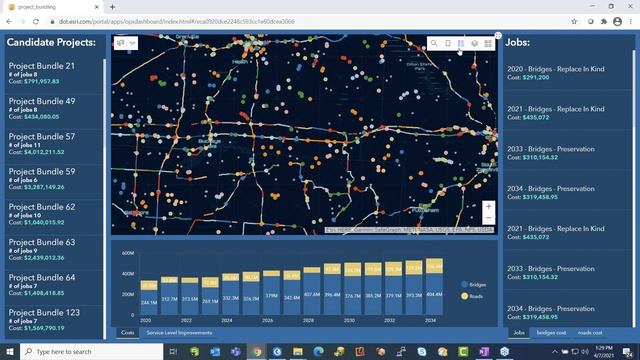Toggle Roads series in chart legend
Image resolution: width=640 pixels, height=360 pixels.
coord(472,296)
